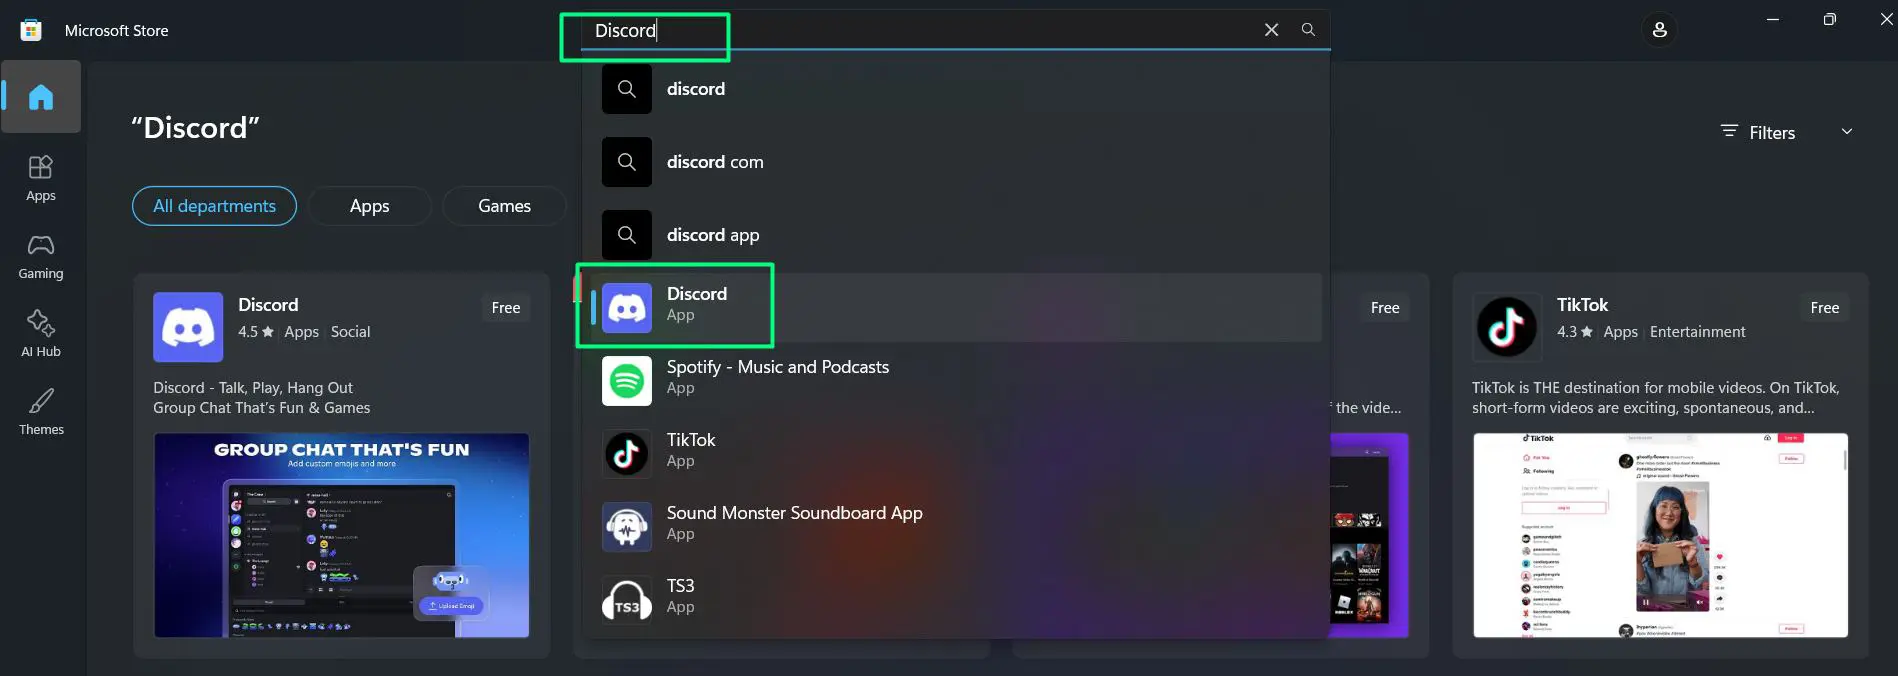Image resolution: width=1898 pixels, height=676 pixels.
Task: Select the 'discord' search suggestion
Action: click(x=956, y=89)
